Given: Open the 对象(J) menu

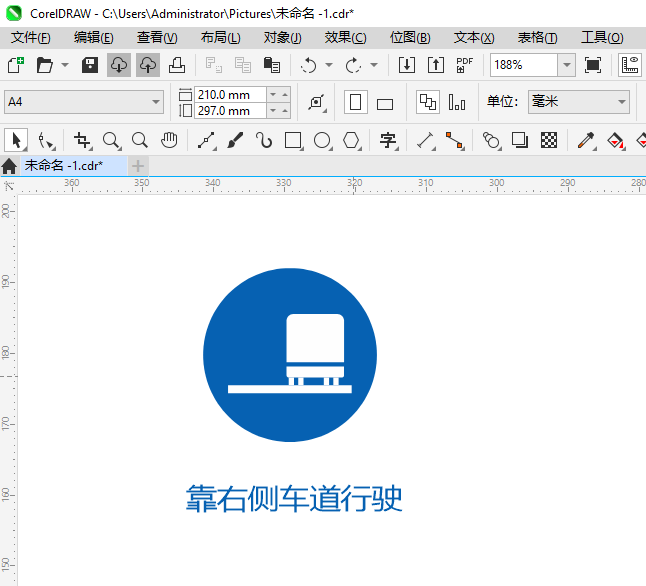Looking at the screenshot, I should 283,38.
